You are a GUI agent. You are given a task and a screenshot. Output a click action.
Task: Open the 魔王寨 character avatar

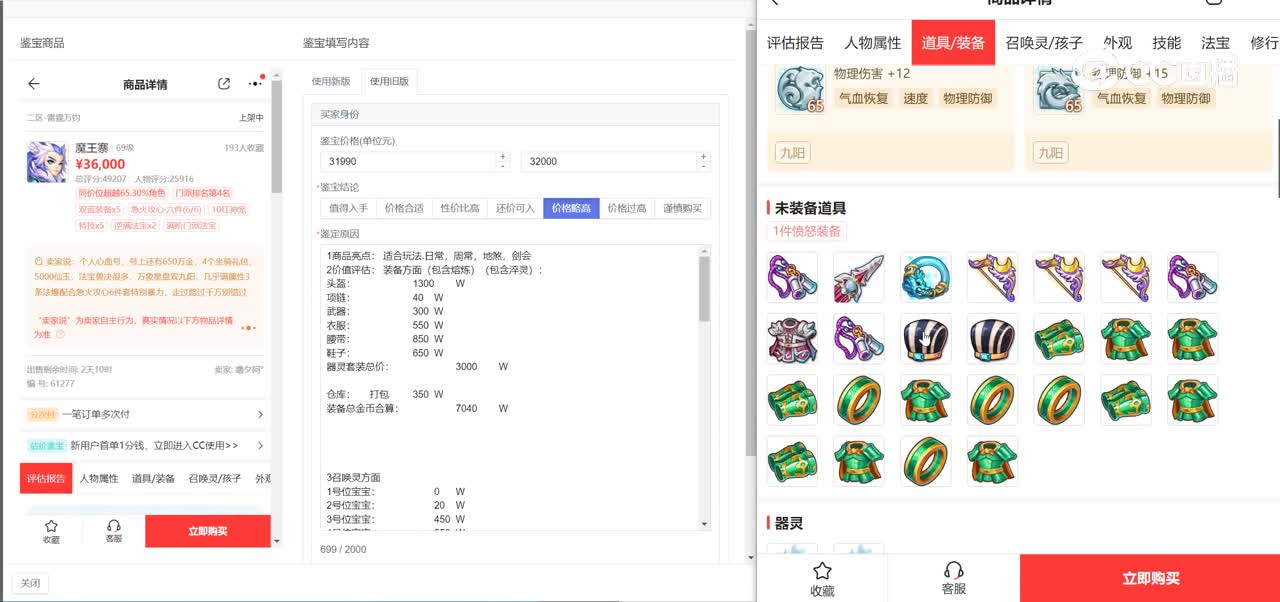[x=48, y=162]
